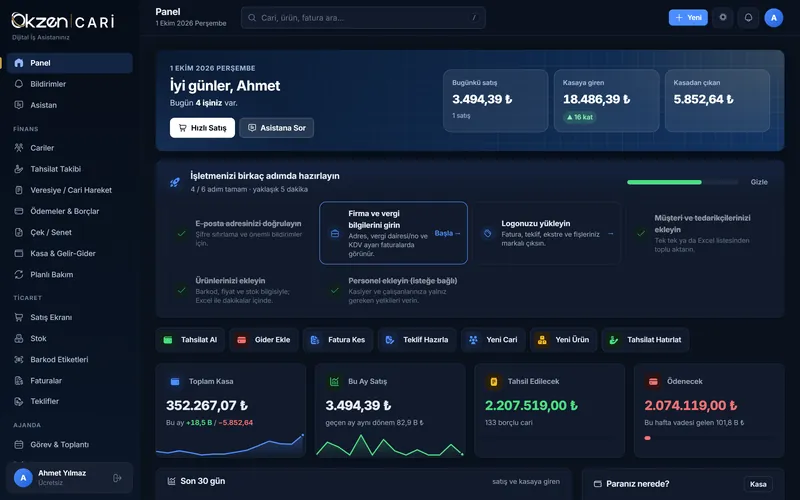This screenshot has width=800, height=500.
Task: Click the Toplam Kasa wallet icon
Action: 175,381
